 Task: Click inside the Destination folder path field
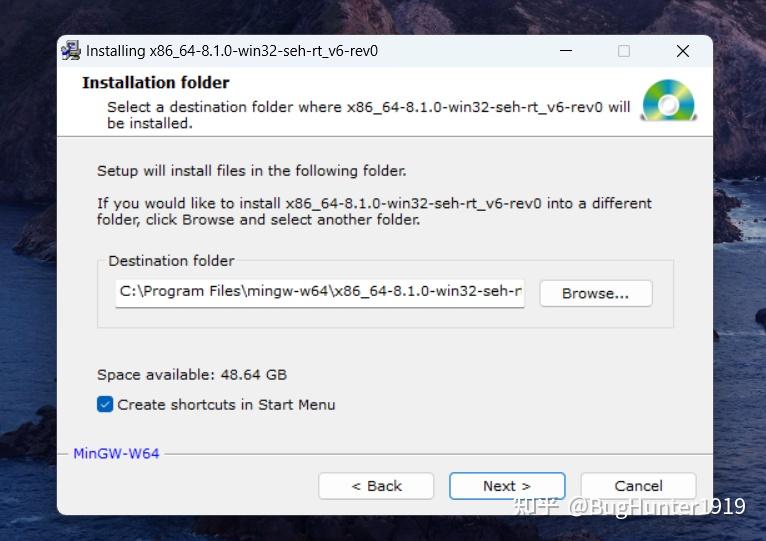tap(320, 292)
